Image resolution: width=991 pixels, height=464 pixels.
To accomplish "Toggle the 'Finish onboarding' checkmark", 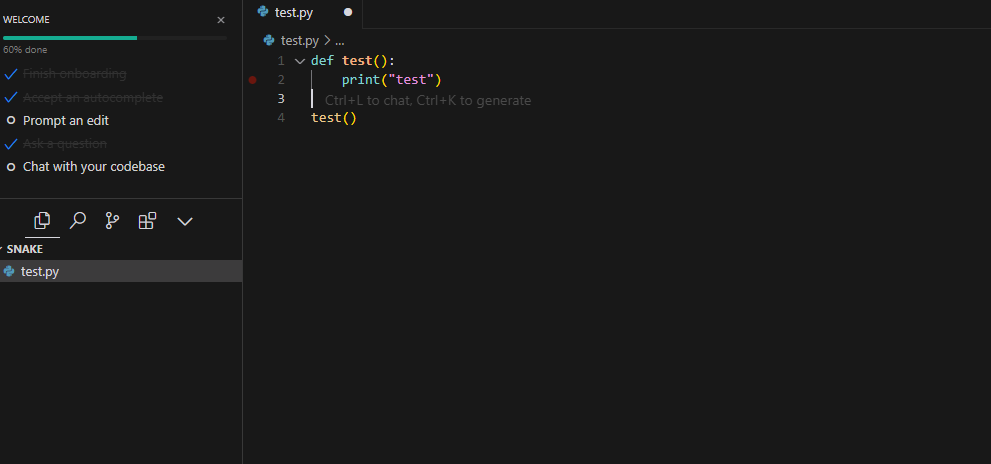I will click(x=11, y=73).
